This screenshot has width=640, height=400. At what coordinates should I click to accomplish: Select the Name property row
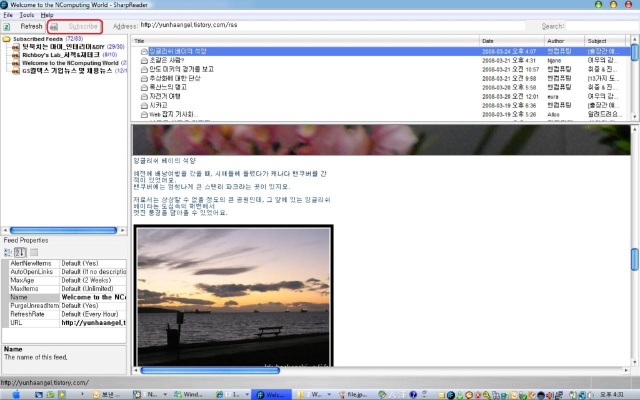pyautogui.click(x=64, y=297)
